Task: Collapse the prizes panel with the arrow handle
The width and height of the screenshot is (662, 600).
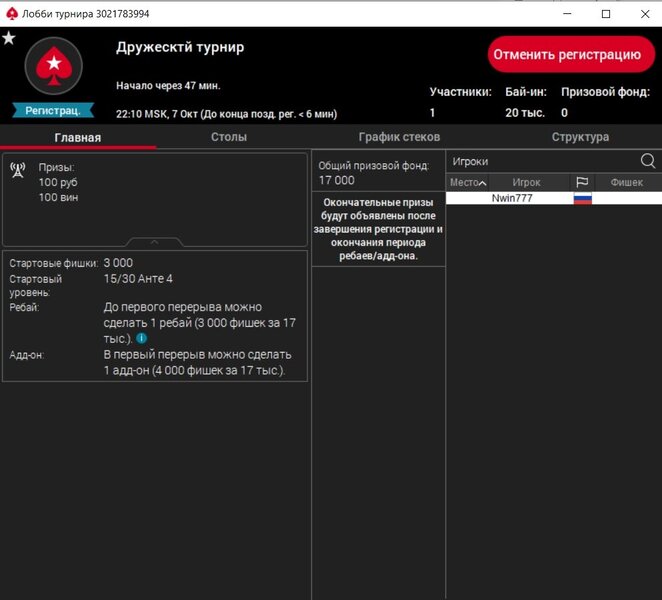Action: [x=153, y=242]
